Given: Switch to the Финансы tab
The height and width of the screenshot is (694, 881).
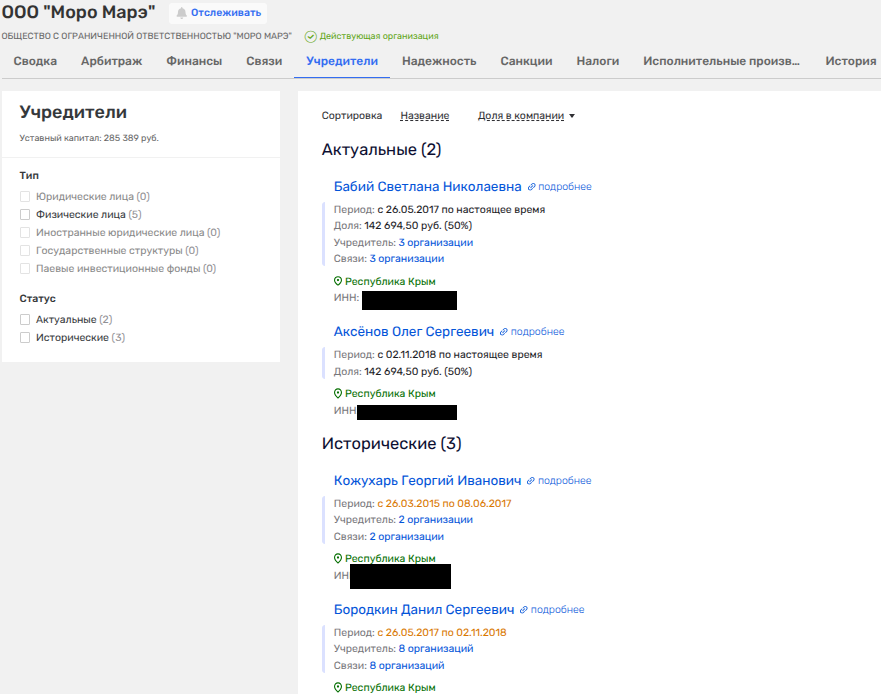Looking at the screenshot, I should [194, 61].
